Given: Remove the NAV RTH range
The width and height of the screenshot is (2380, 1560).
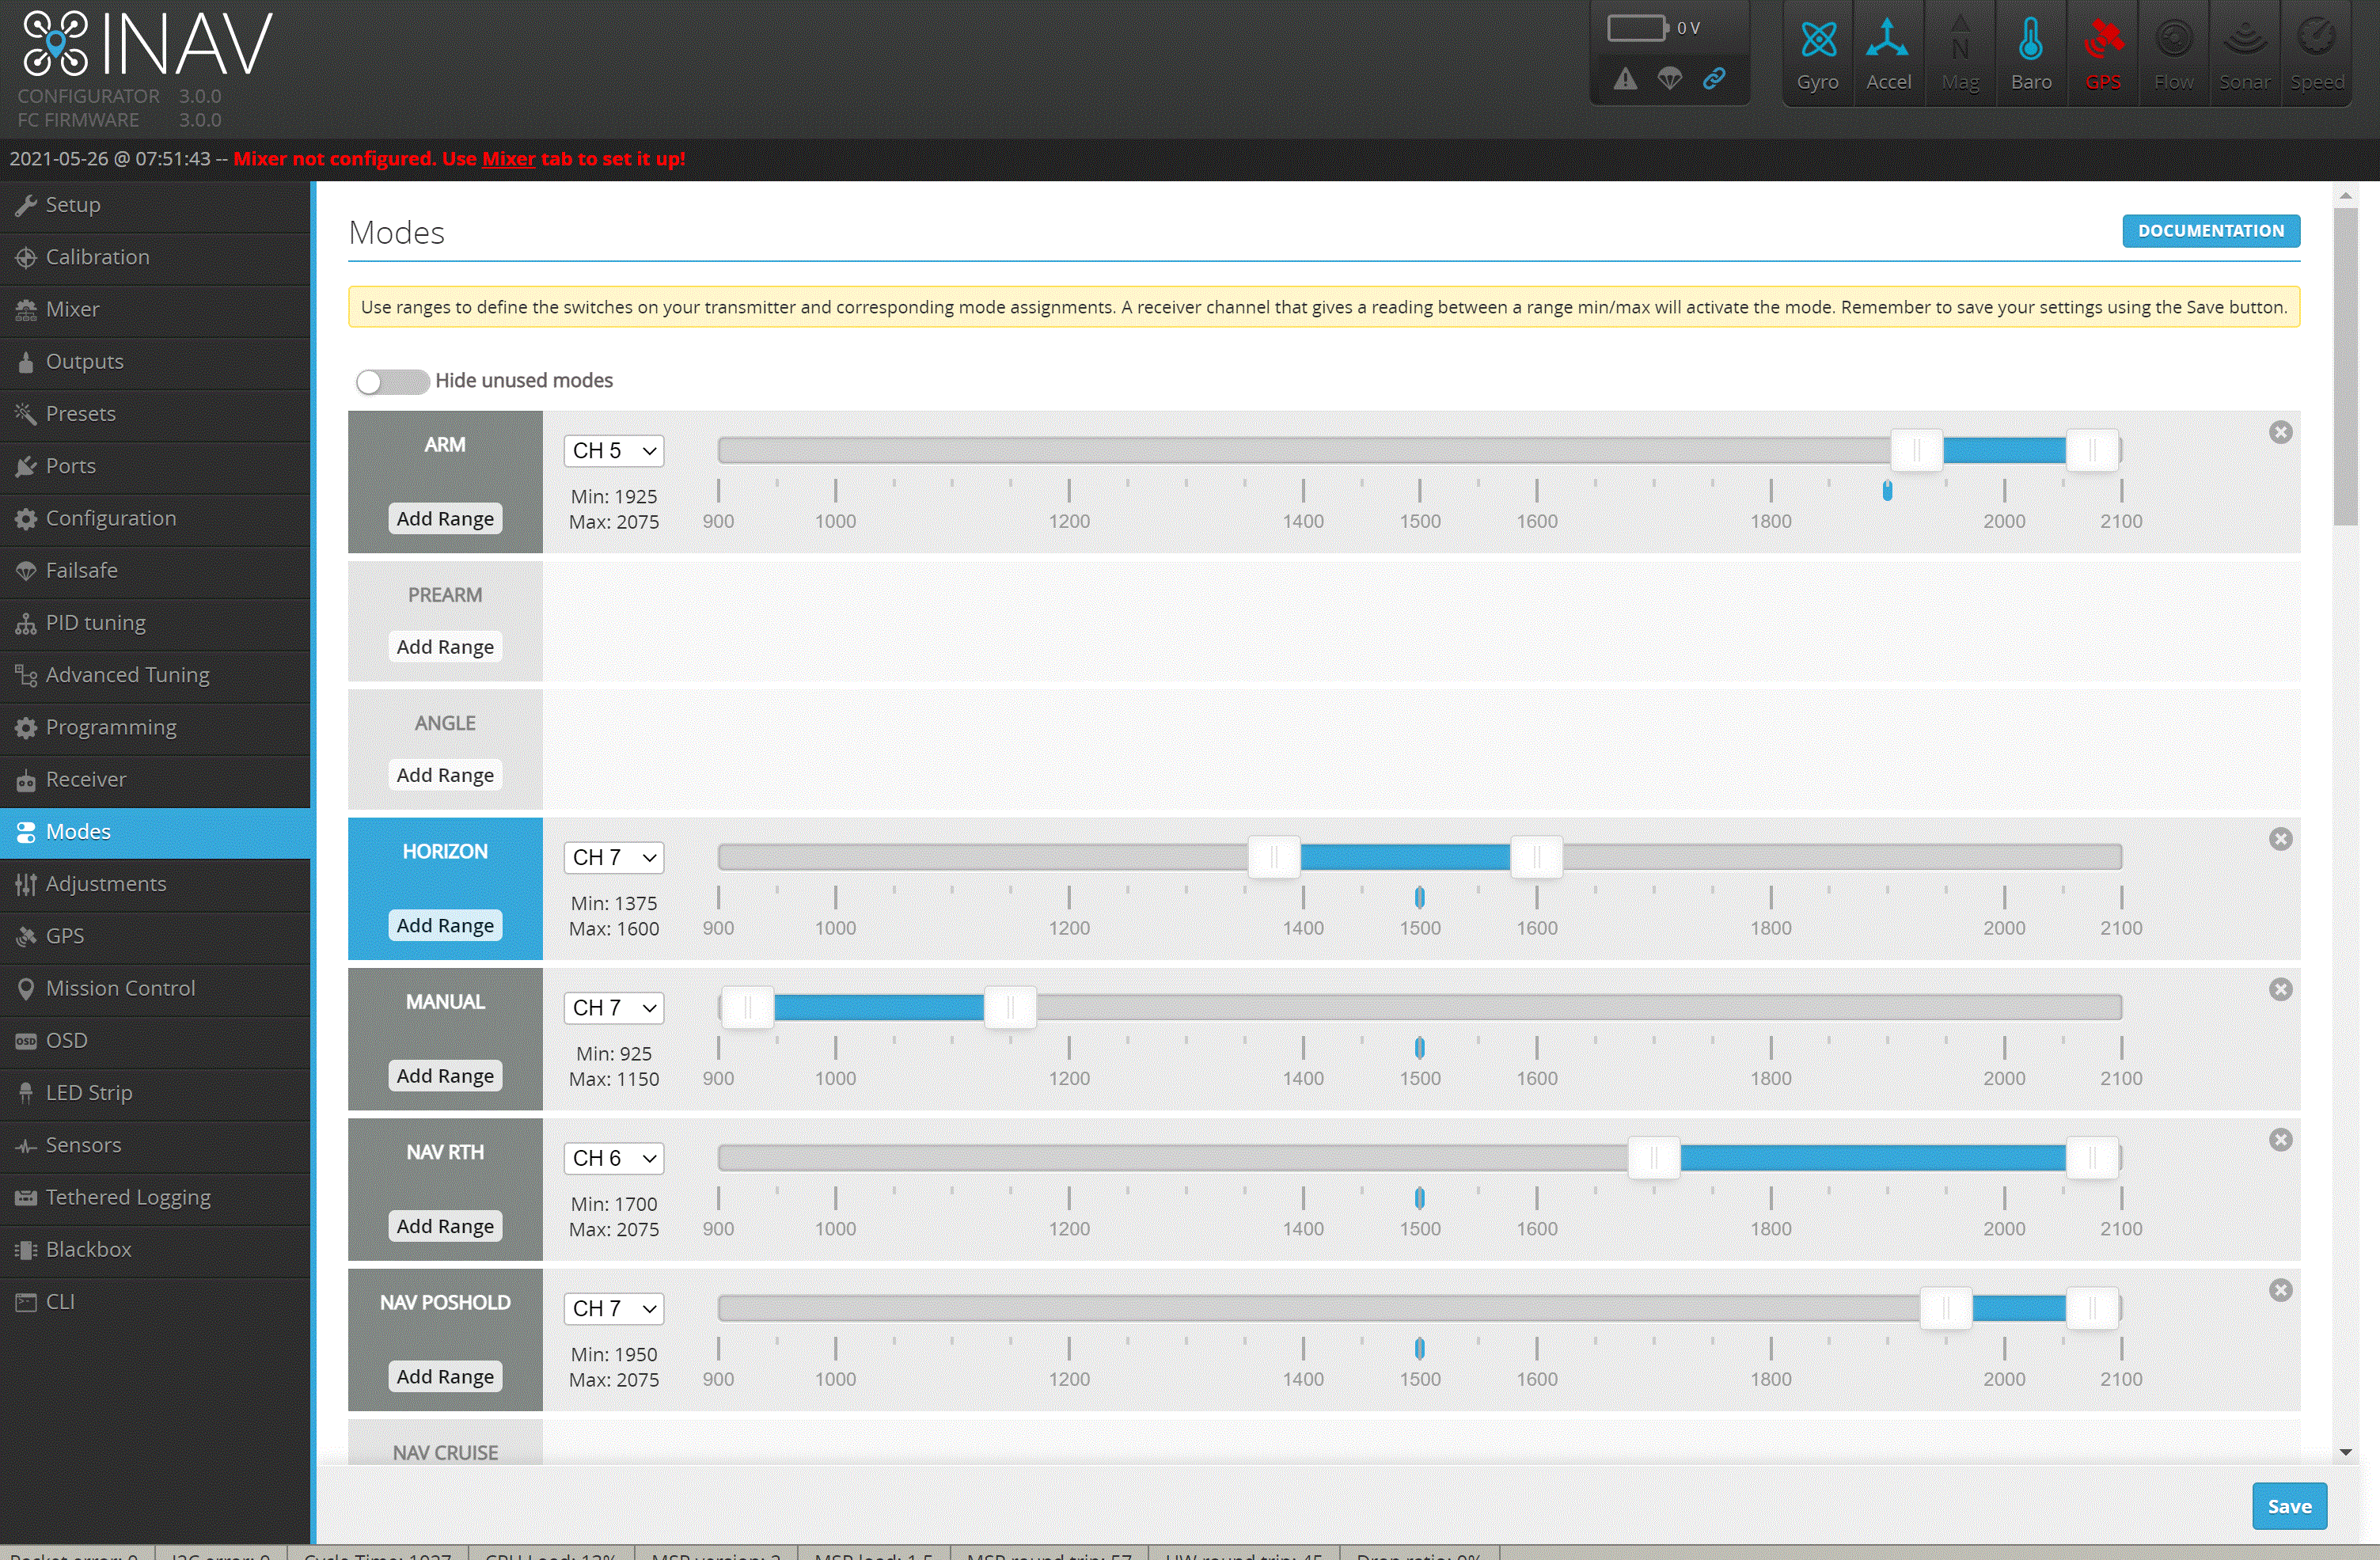Looking at the screenshot, I should pos(2281,1139).
